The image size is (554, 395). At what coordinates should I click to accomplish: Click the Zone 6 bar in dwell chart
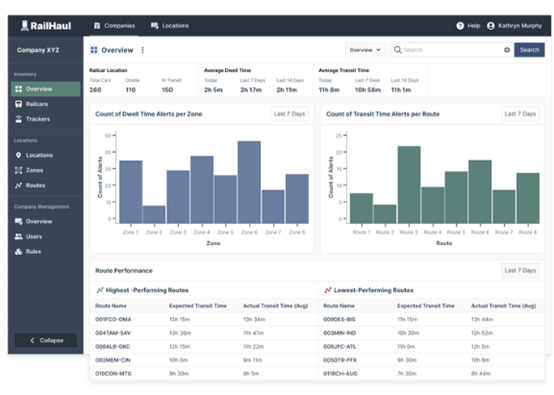click(249, 182)
